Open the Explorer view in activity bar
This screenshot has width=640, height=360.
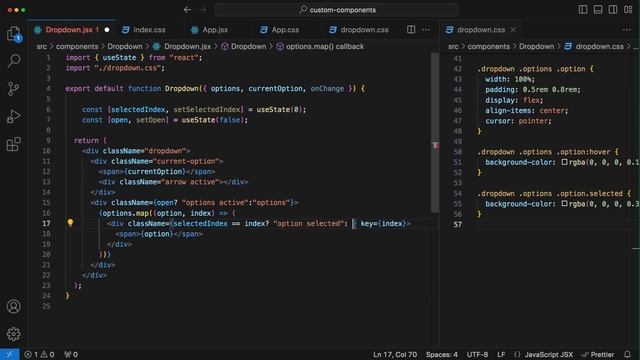point(13,33)
